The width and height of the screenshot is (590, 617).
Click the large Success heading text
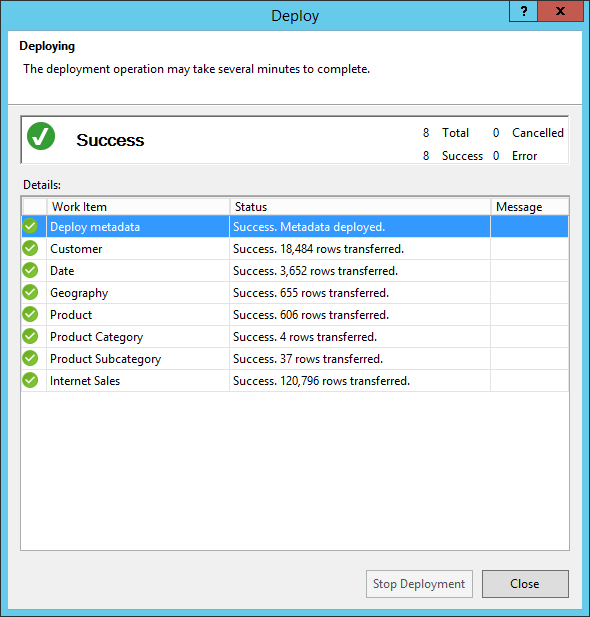[x=110, y=140]
